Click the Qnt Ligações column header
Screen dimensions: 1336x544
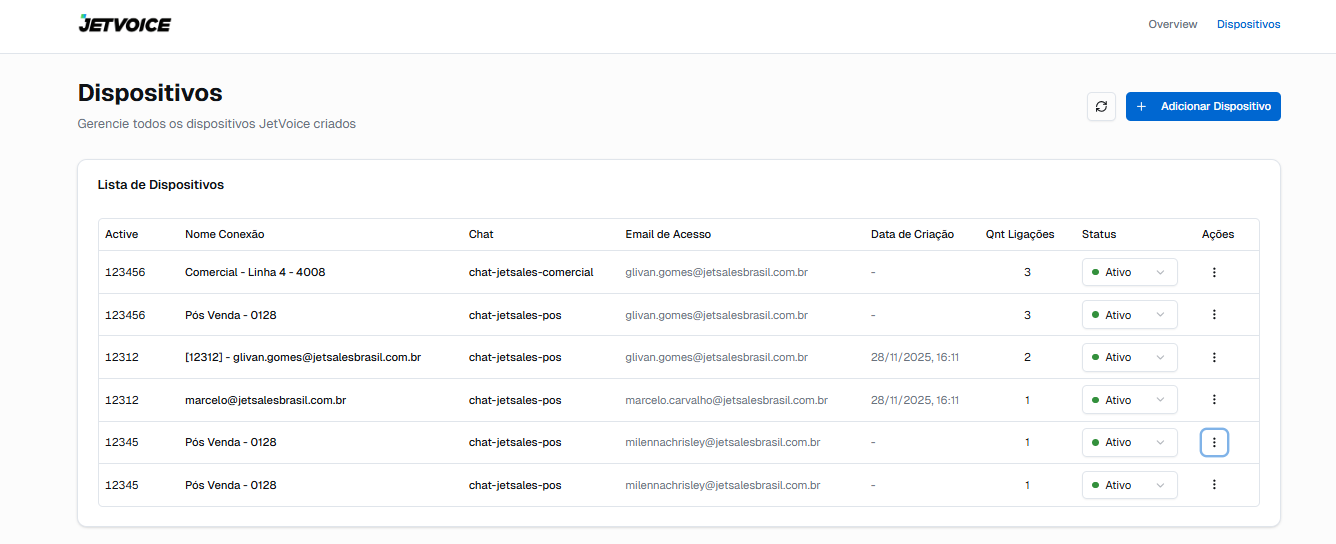pyautogui.click(x=1019, y=235)
